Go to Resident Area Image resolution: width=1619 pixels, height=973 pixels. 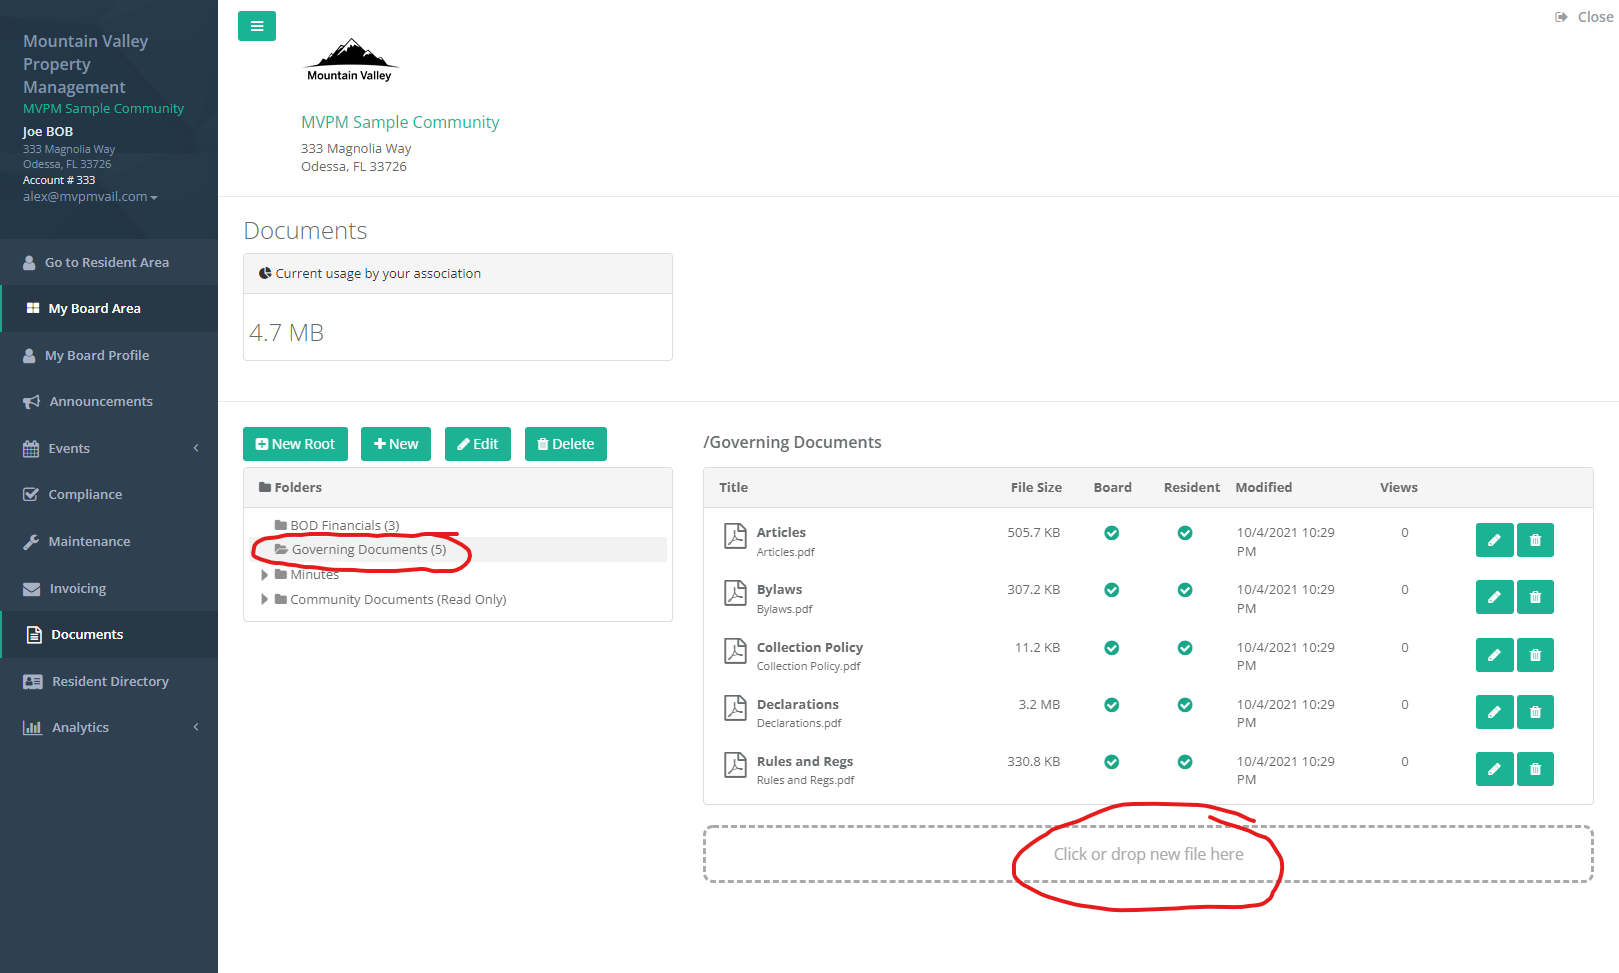pyautogui.click(x=109, y=262)
